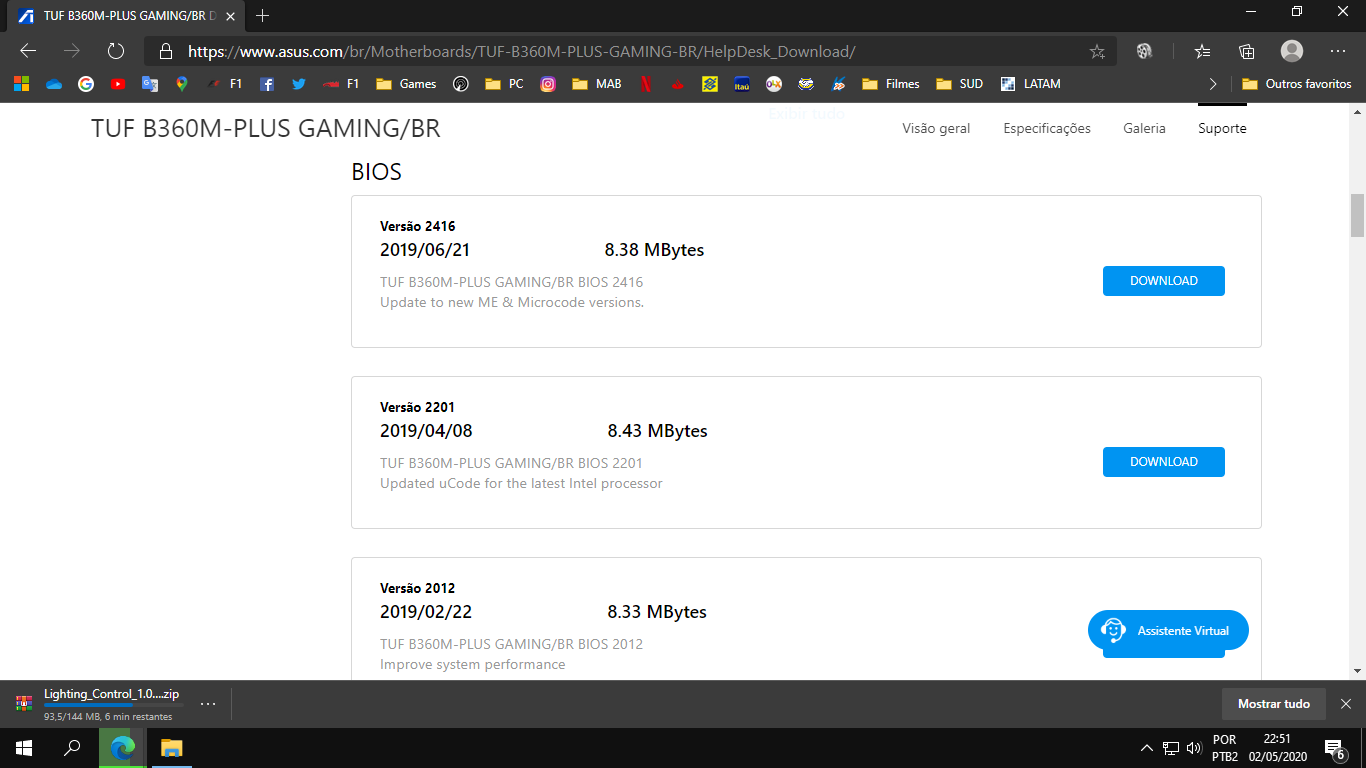Open the Google Maps bookmark
This screenshot has width=1366, height=768.
tap(182, 84)
